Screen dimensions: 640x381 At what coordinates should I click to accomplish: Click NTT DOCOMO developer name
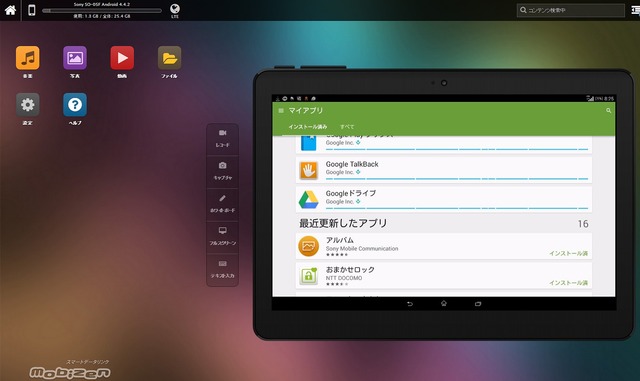[344, 278]
